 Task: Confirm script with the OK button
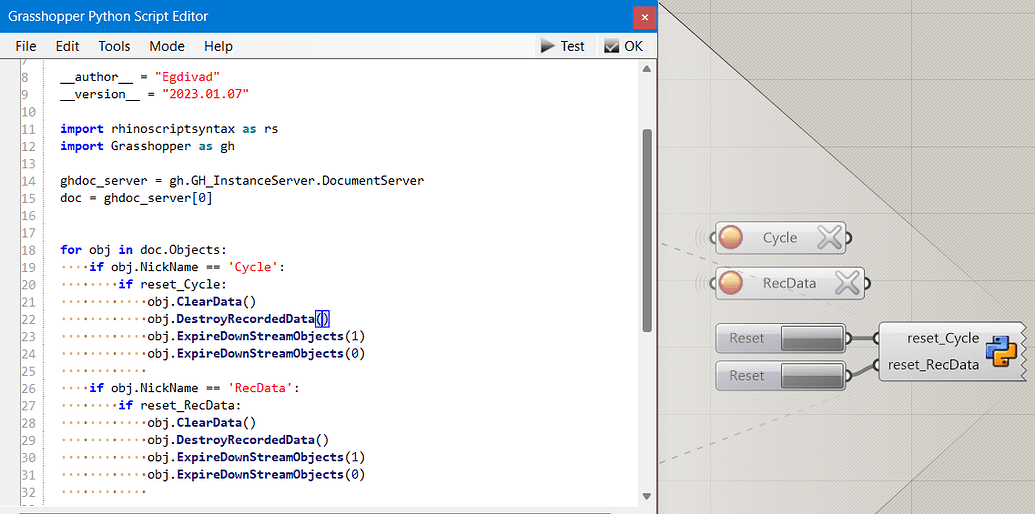[623, 46]
